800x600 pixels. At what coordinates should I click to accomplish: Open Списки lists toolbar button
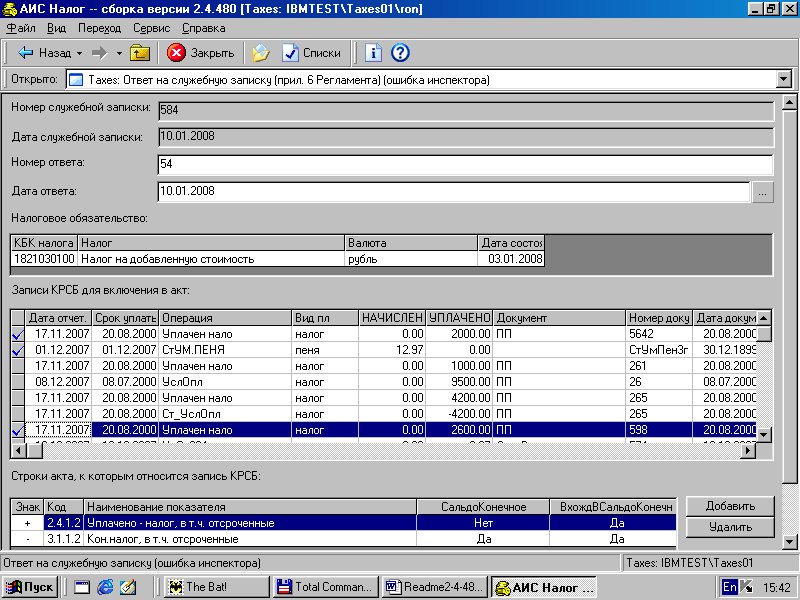[x=311, y=53]
